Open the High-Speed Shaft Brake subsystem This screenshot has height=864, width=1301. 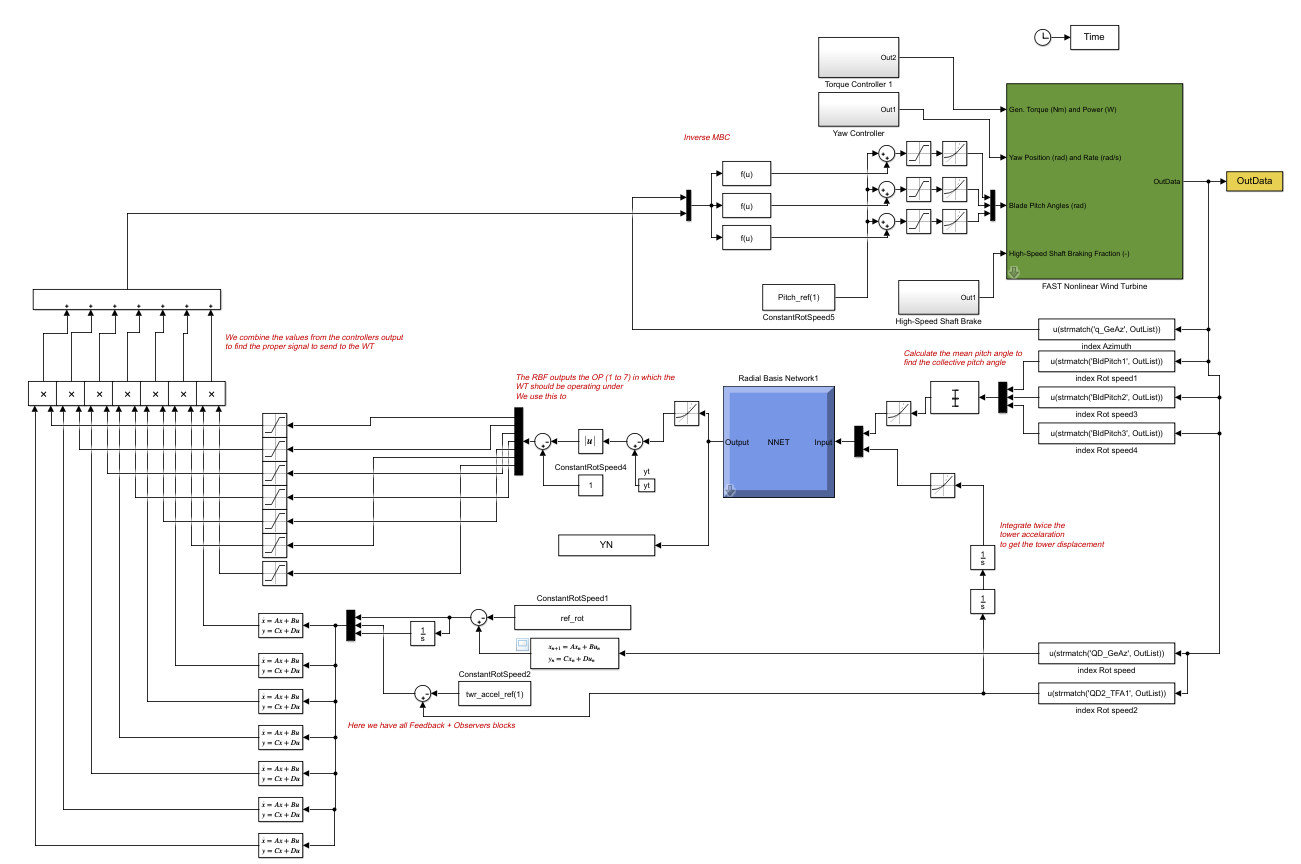pyautogui.click(x=938, y=297)
